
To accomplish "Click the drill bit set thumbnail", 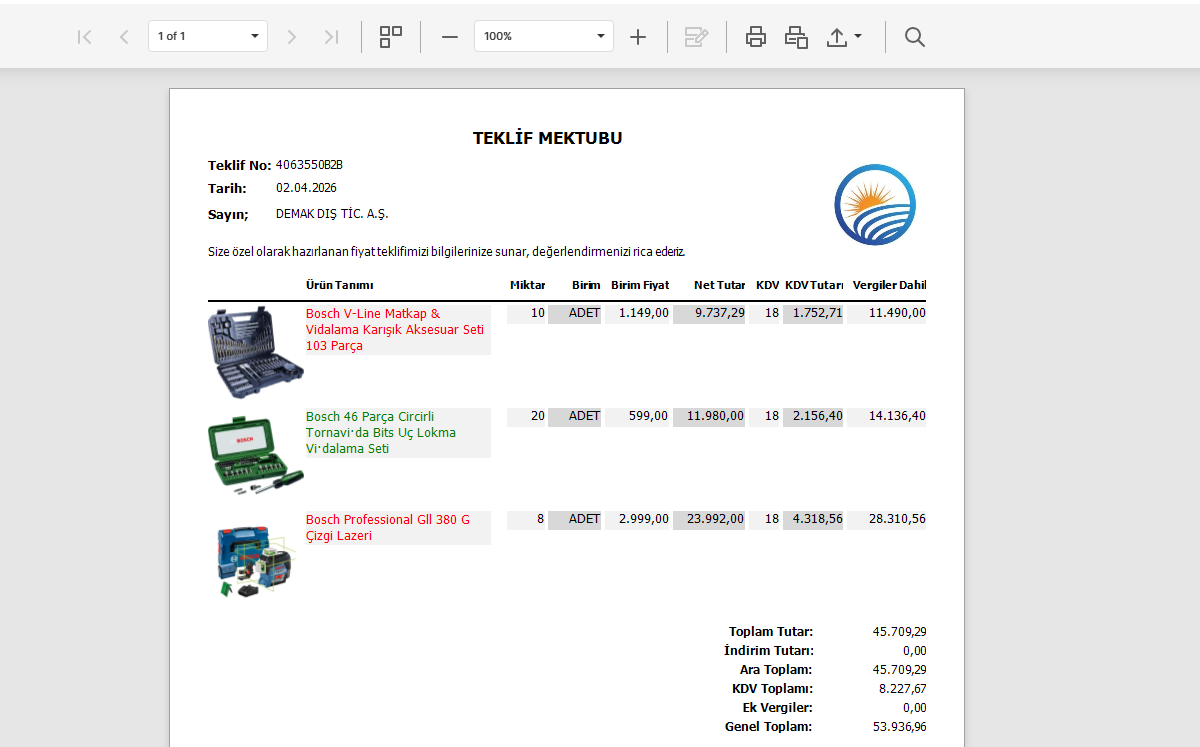I will coord(255,353).
